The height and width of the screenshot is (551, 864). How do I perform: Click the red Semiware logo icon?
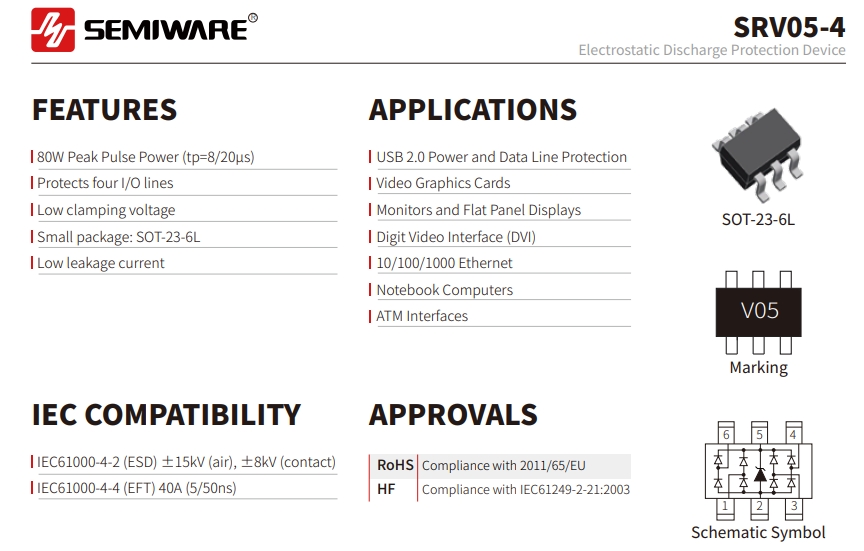tap(53, 30)
